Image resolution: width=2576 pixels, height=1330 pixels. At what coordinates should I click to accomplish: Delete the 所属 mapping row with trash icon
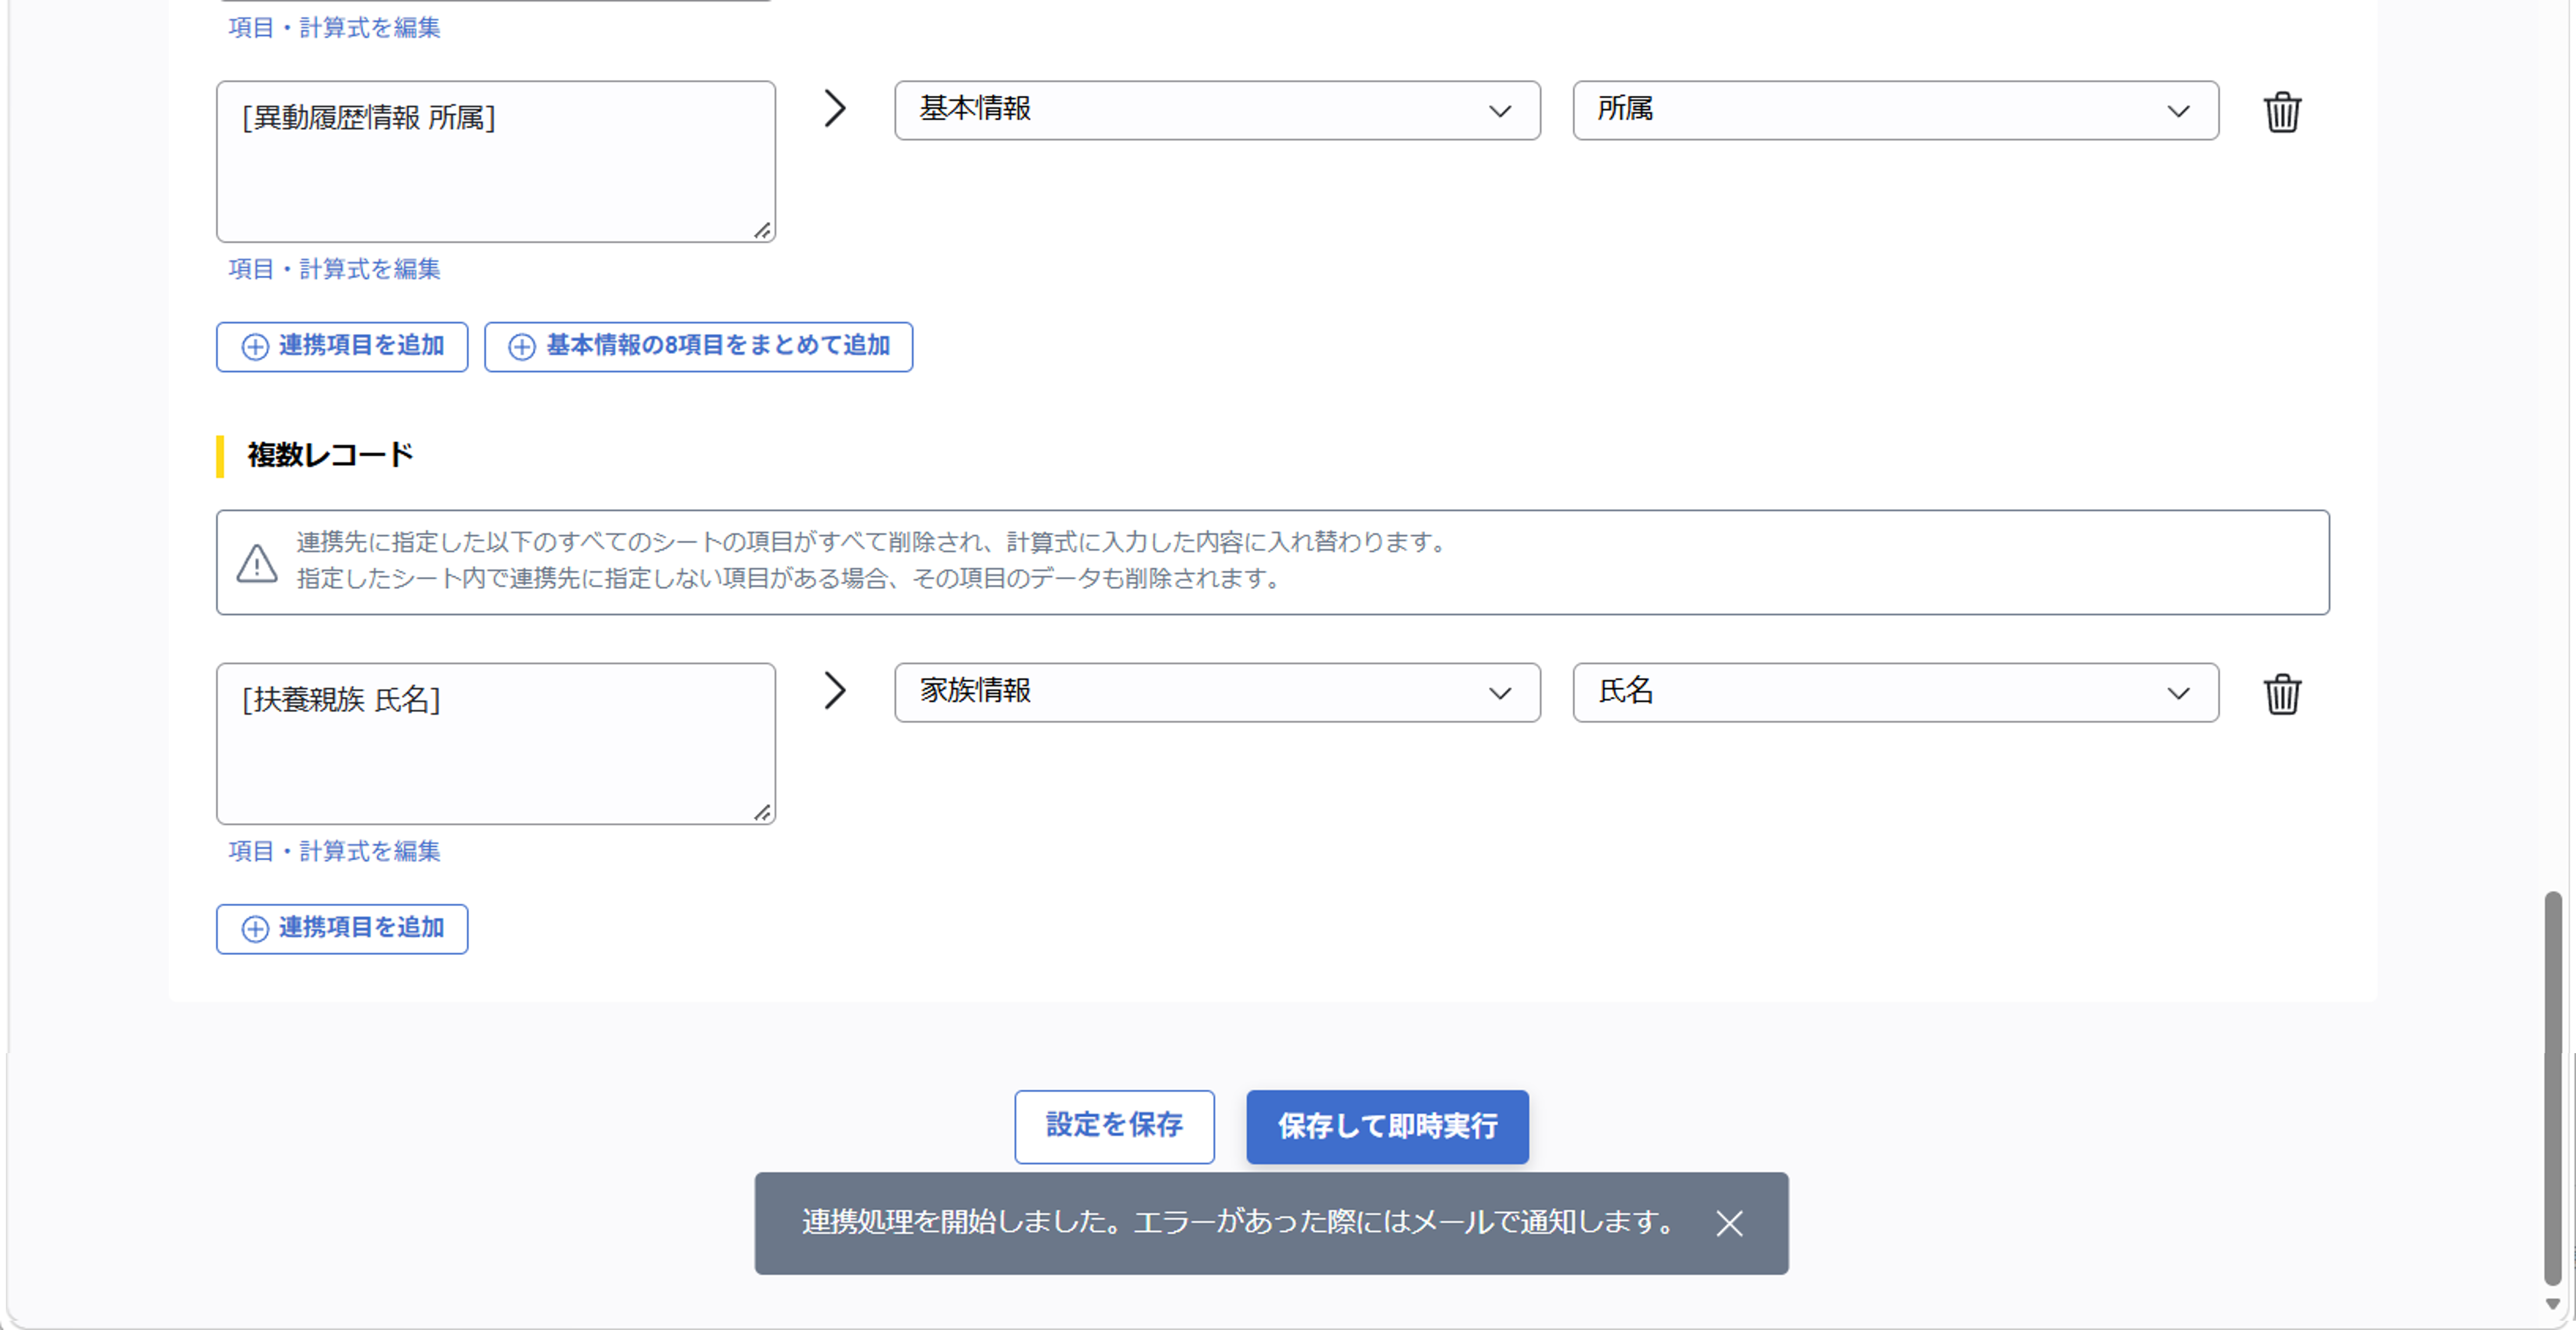[2282, 111]
